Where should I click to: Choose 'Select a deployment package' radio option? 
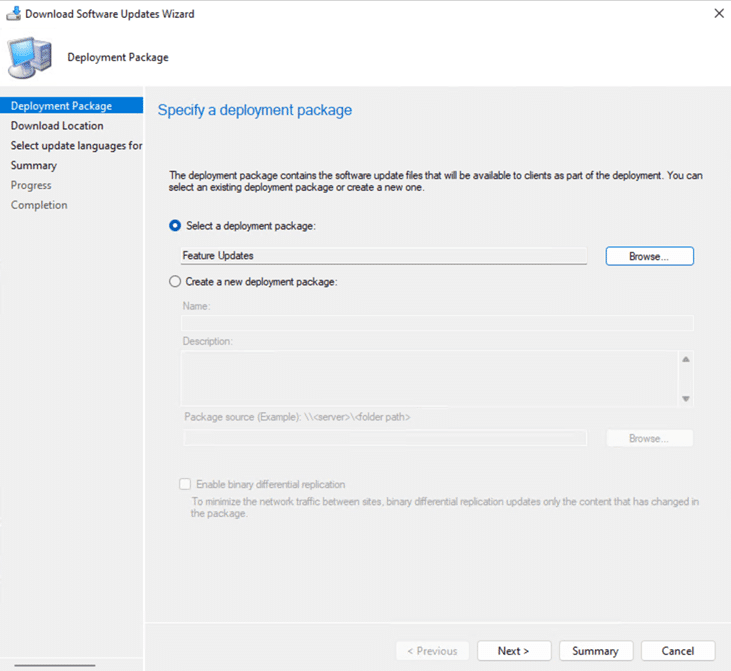coord(175,226)
